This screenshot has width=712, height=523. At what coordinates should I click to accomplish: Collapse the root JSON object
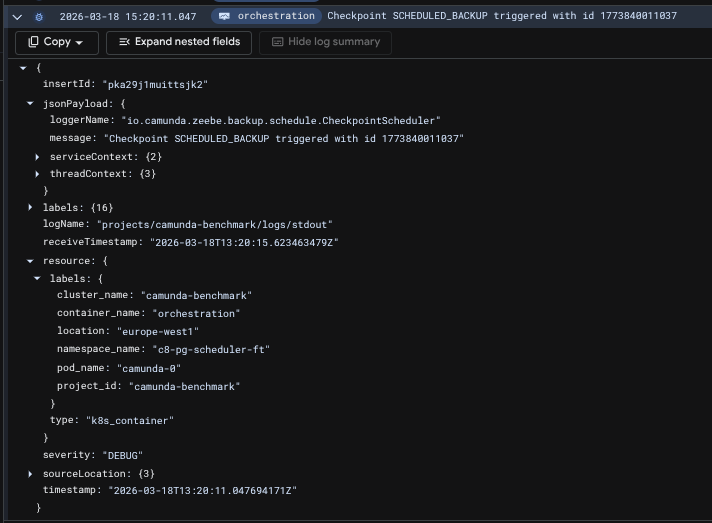23,67
